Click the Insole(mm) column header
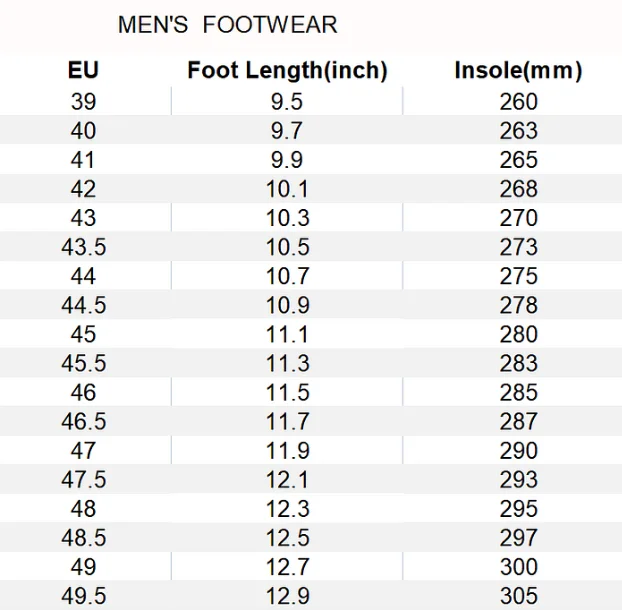The image size is (622, 610). pos(518,71)
